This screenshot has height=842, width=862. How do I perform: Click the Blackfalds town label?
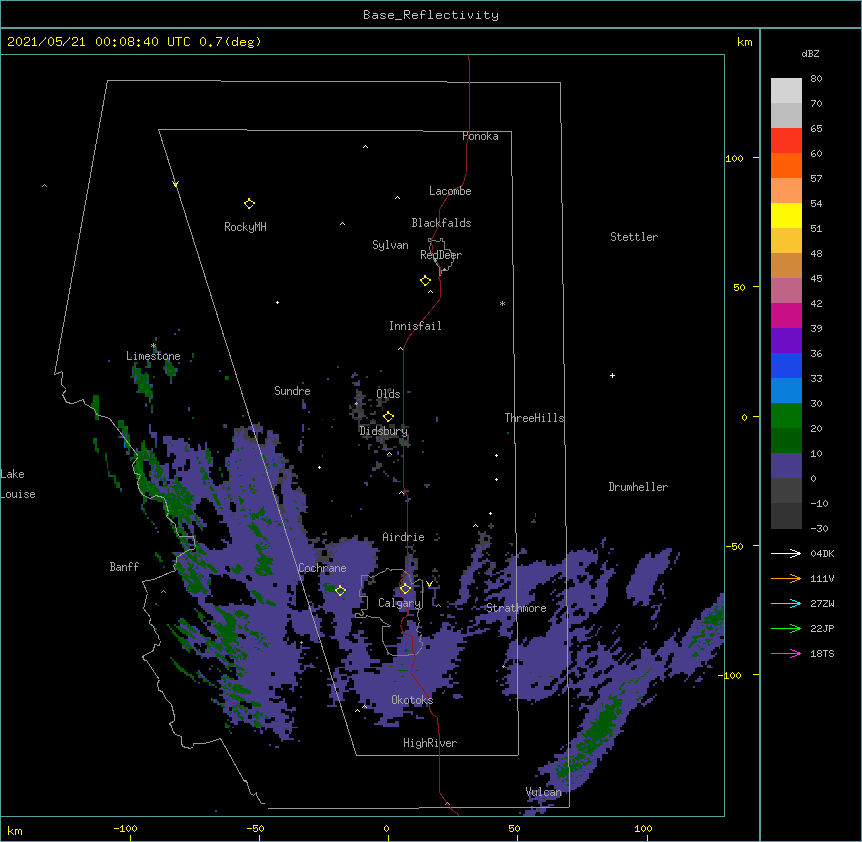coord(441,223)
